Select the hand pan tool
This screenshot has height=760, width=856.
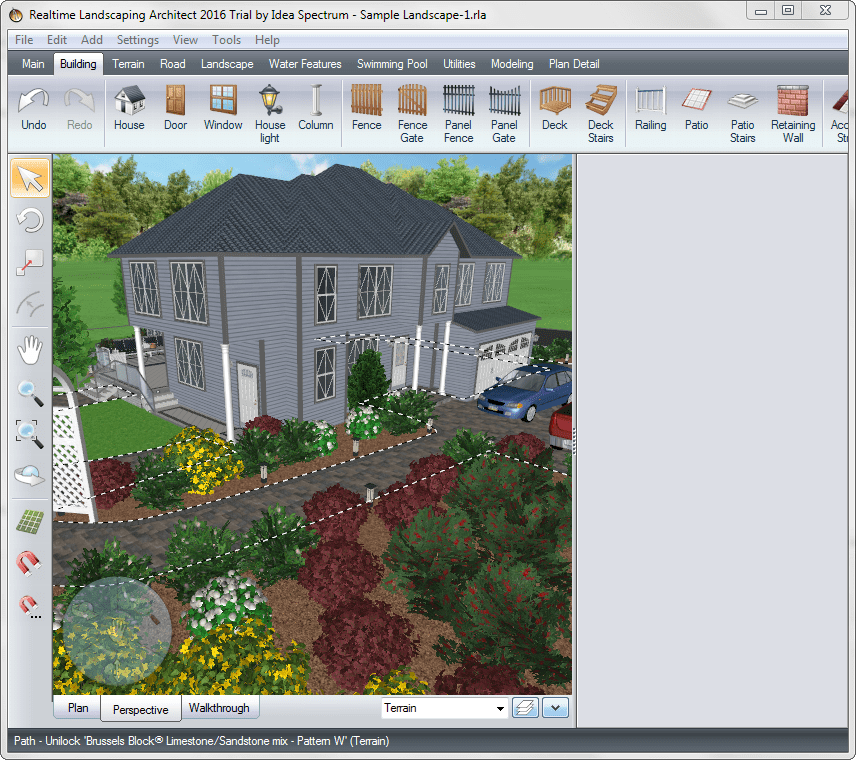pos(30,350)
